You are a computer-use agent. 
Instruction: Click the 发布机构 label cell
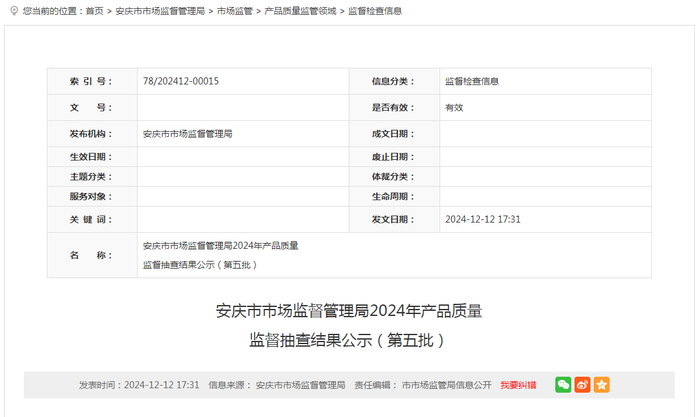92,134
